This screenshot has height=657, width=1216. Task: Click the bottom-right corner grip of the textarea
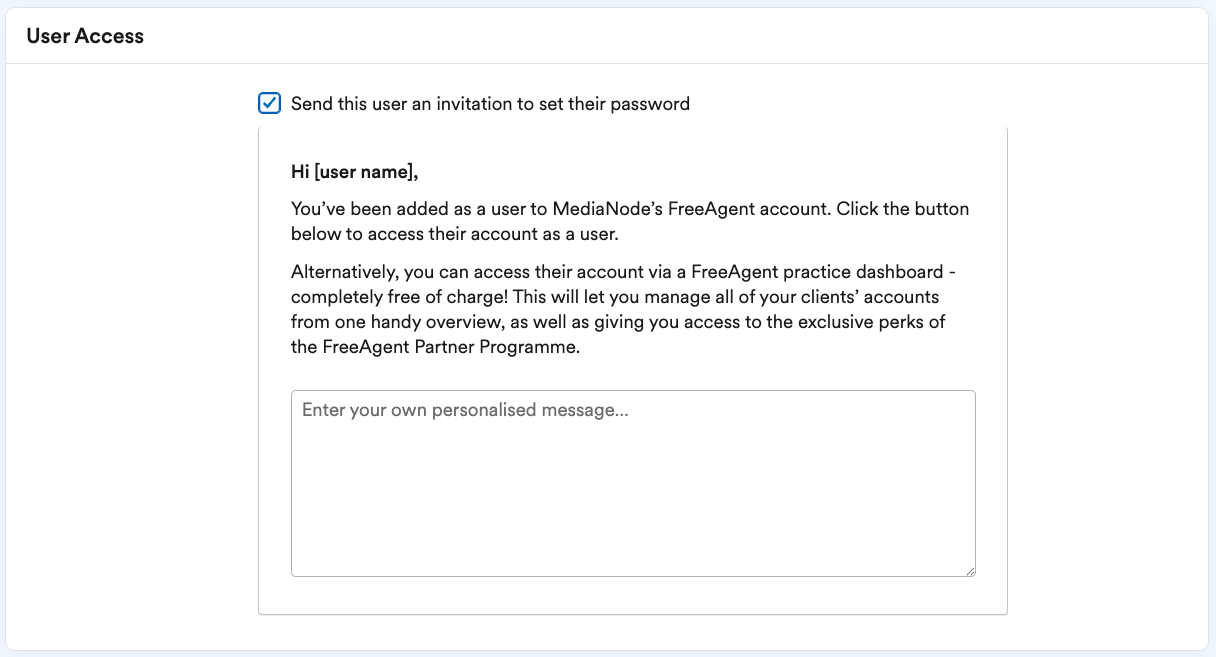click(969, 571)
